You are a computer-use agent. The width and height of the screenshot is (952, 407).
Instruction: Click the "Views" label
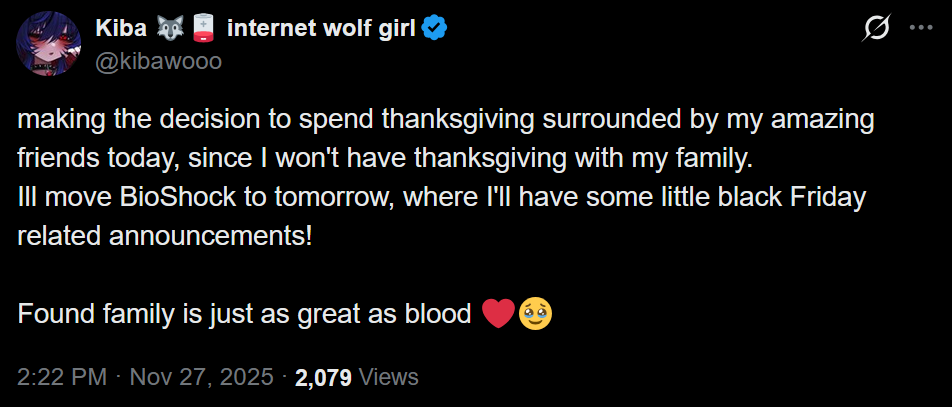[388, 377]
